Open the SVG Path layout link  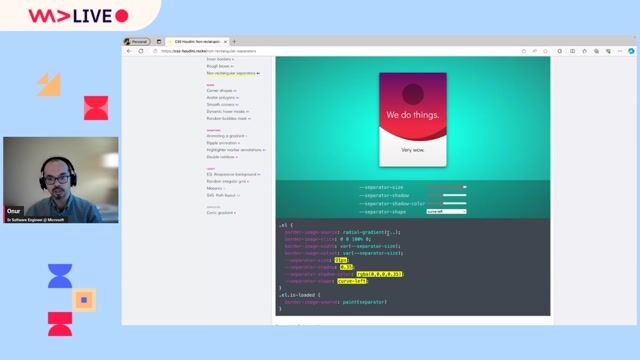[223, 196]
